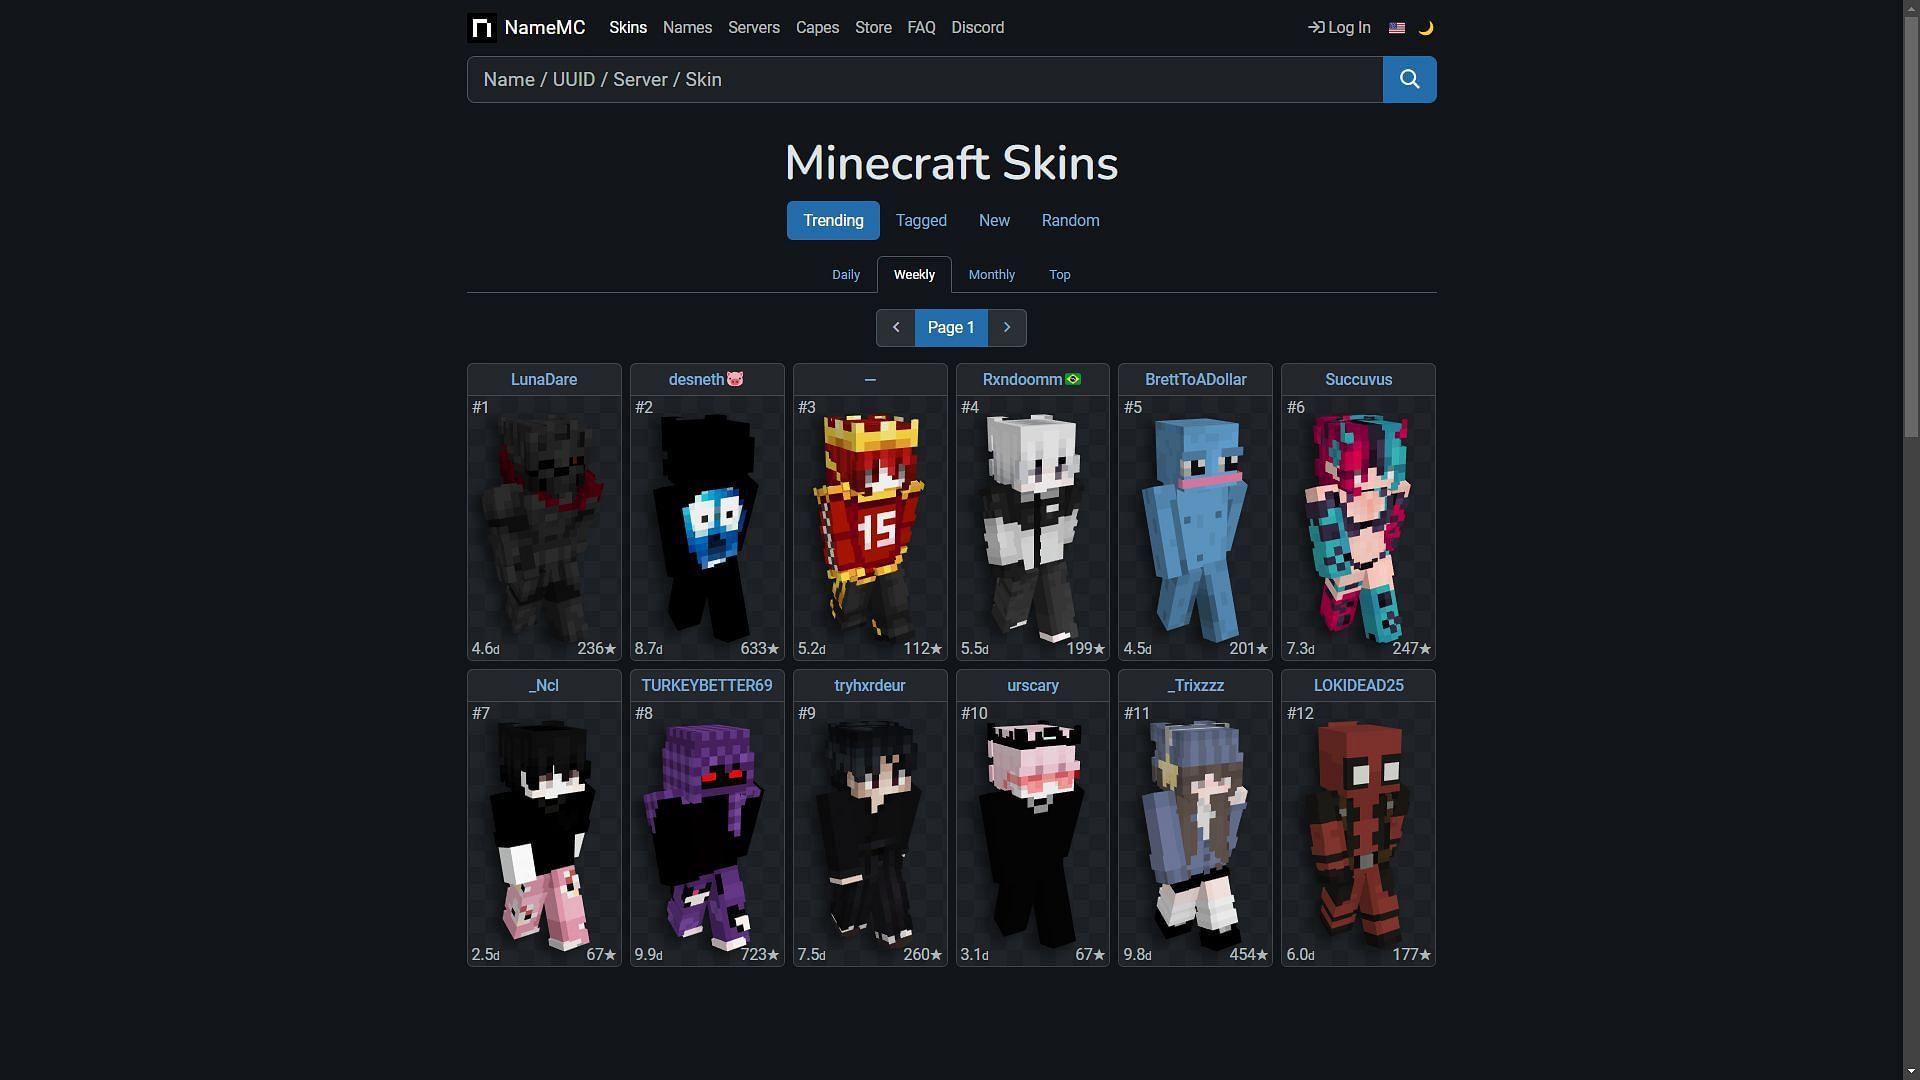Click the forward navigation arrow icon
The width and height of the screenshot is (1920, 1080).
(x=1007, y=327)
